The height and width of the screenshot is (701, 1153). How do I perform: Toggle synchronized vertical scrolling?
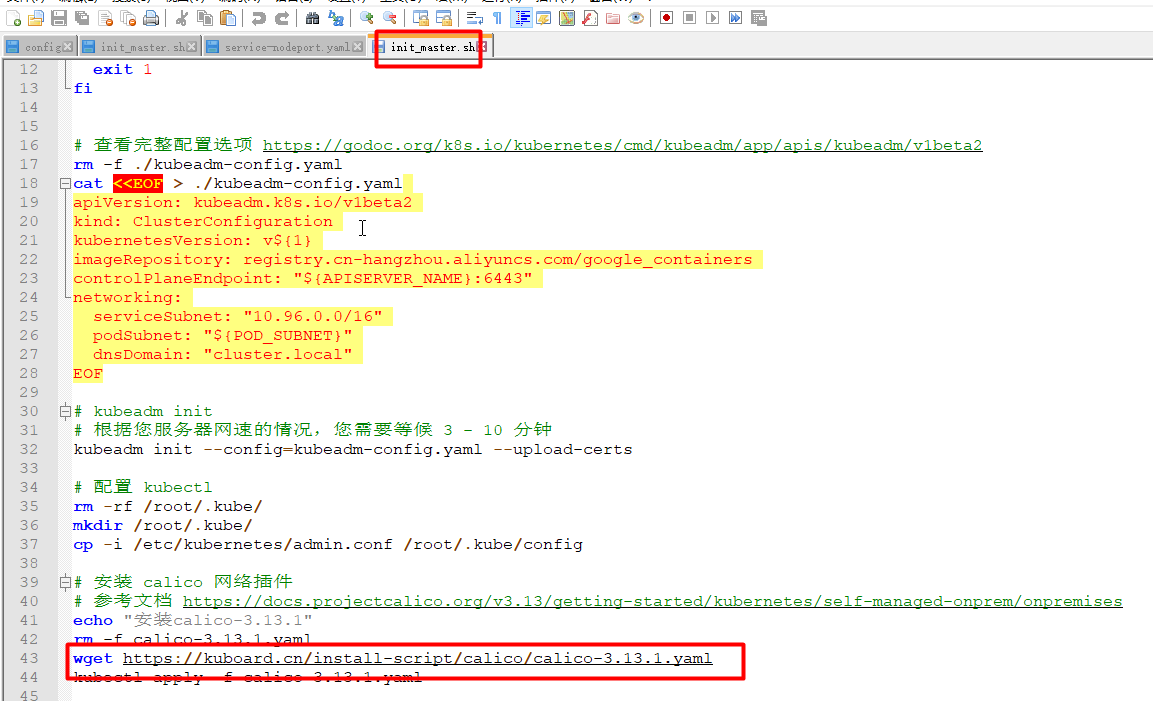[x=421, y=18]
